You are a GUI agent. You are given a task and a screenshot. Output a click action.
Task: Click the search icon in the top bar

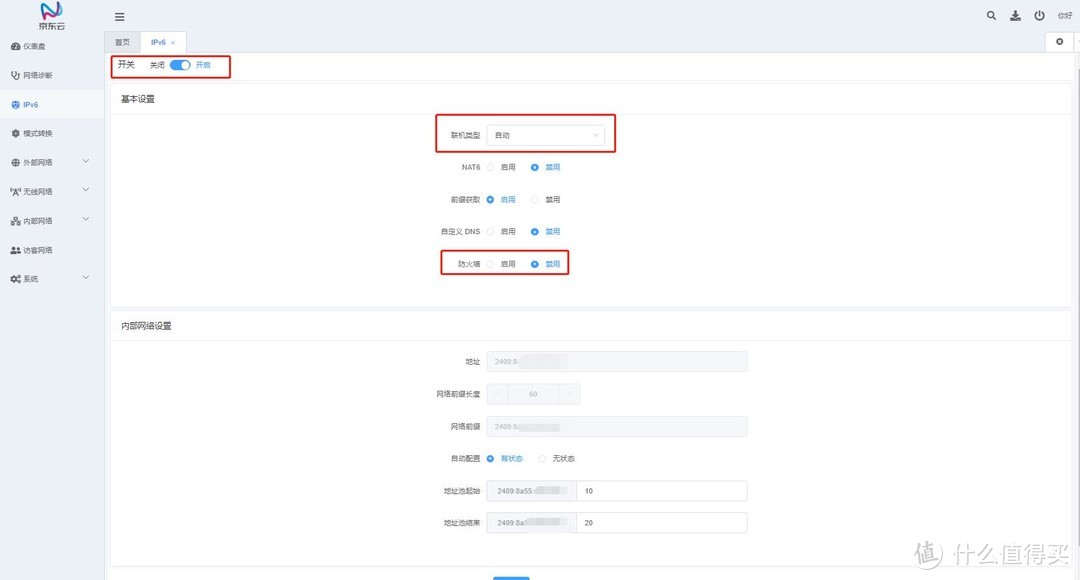(991, 15)
